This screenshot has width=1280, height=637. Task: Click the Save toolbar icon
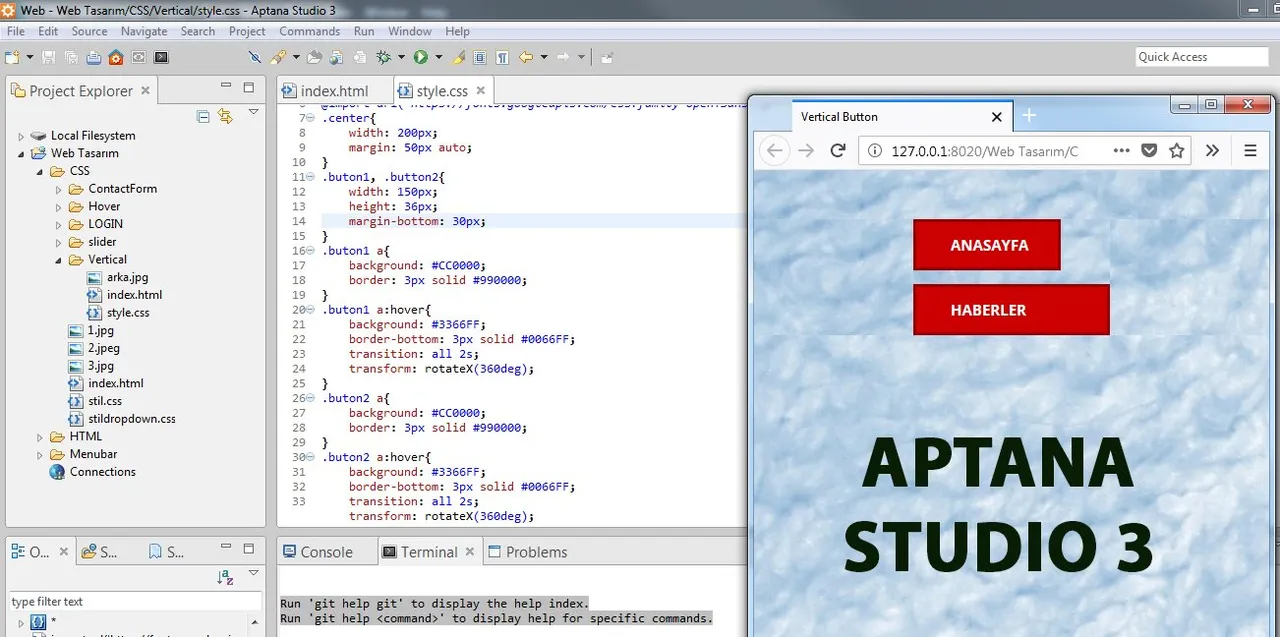48,57
